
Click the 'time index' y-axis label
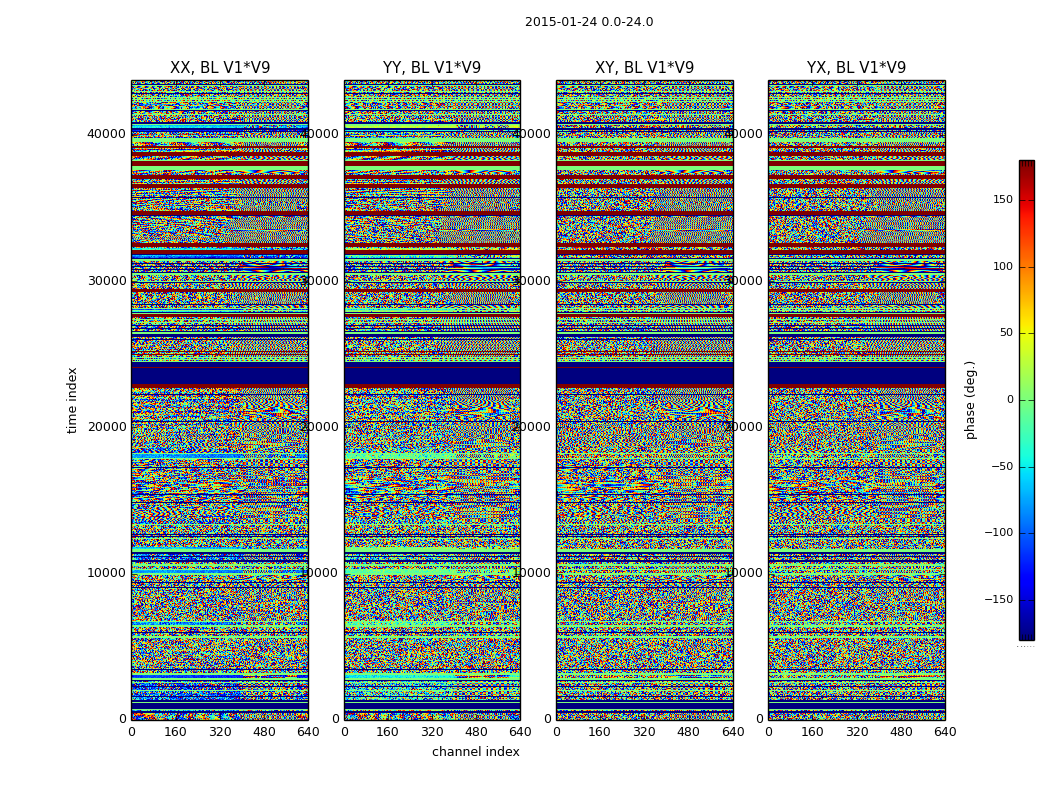point(72,400)
